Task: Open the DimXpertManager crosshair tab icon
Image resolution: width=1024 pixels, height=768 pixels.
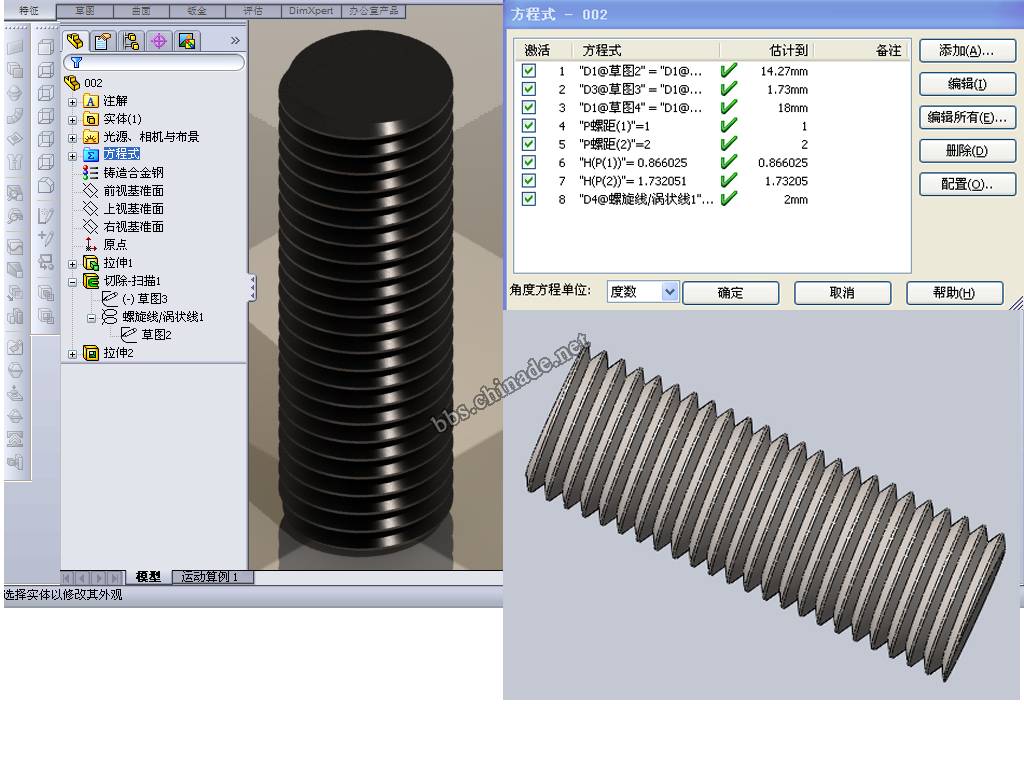Action: [x=159, y=41]
